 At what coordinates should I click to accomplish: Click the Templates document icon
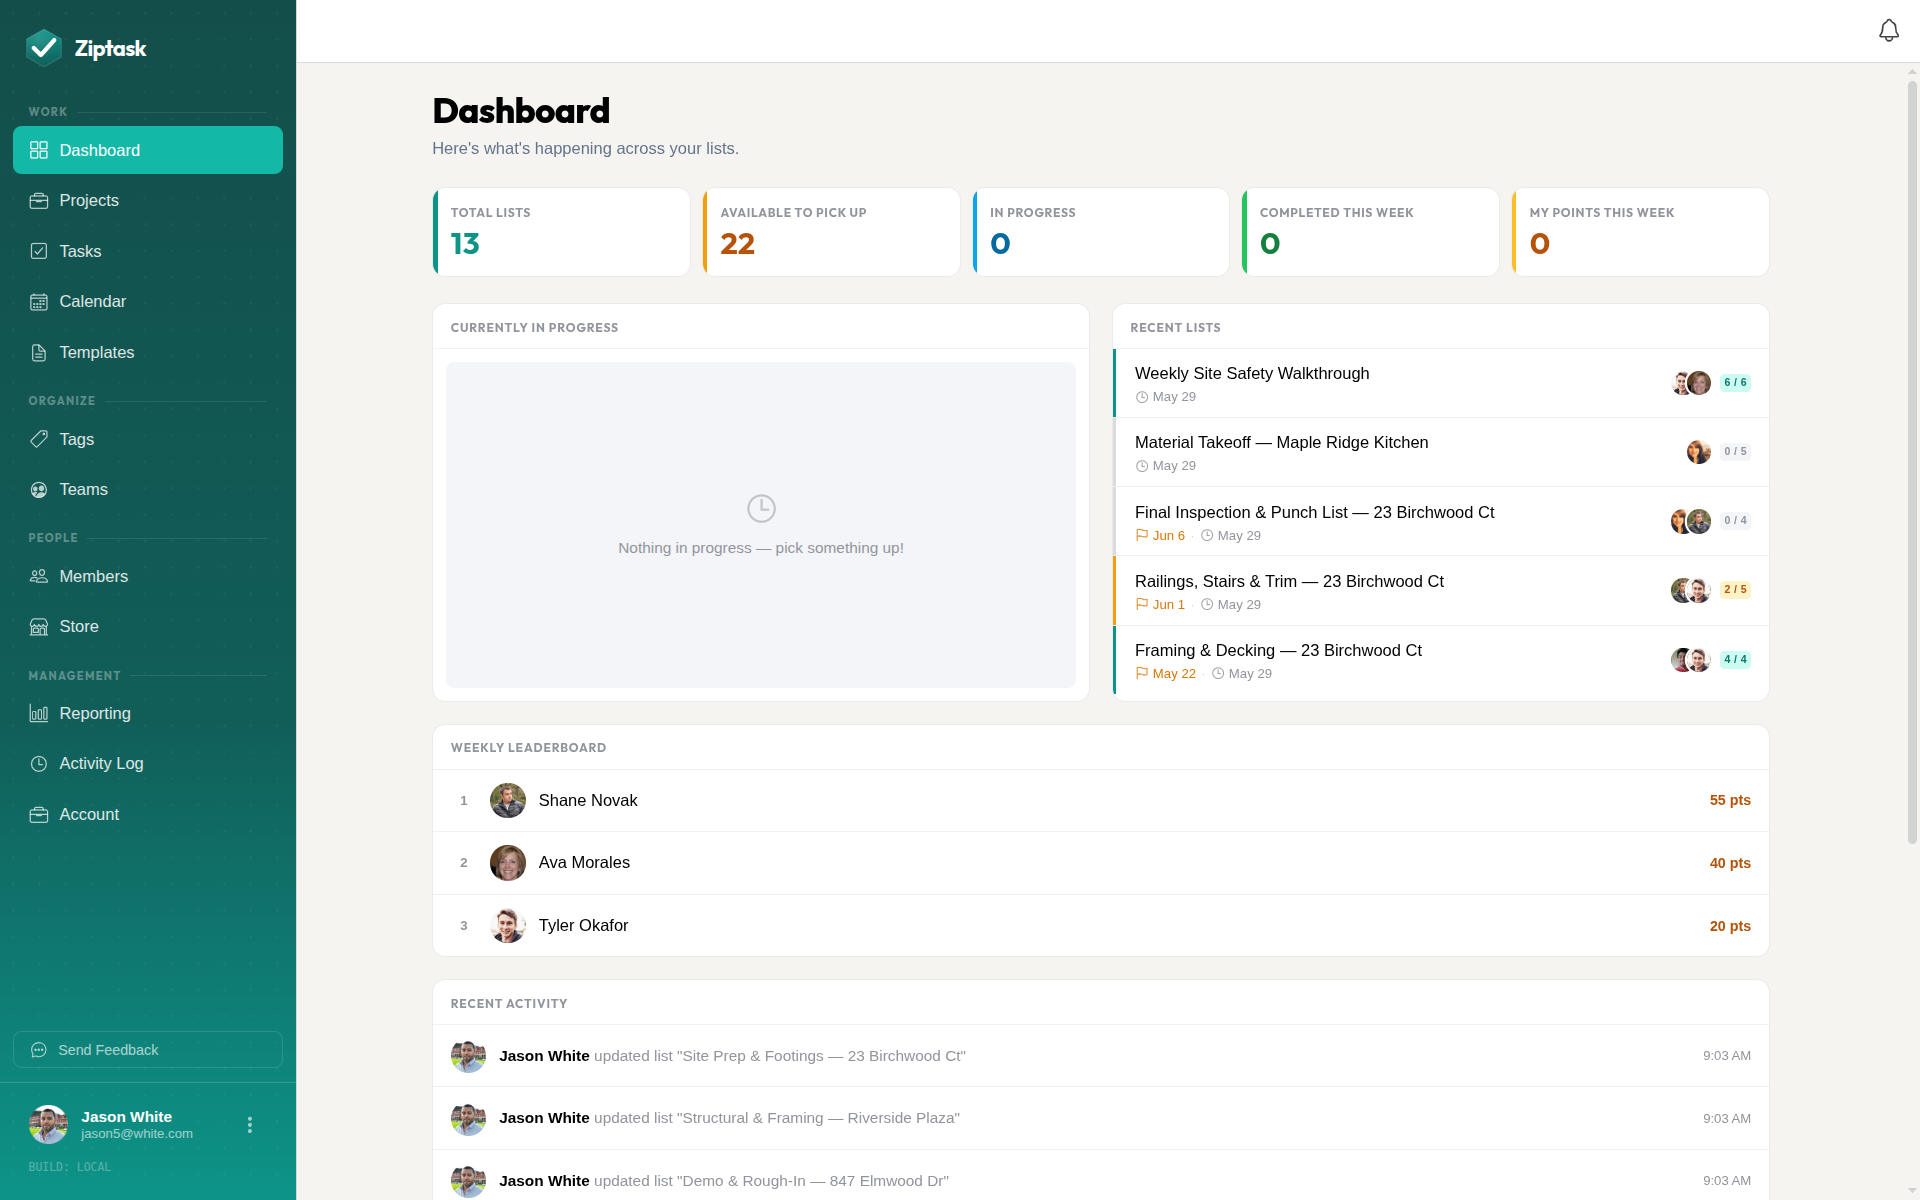pyautogui.click(x=39, y=352)
